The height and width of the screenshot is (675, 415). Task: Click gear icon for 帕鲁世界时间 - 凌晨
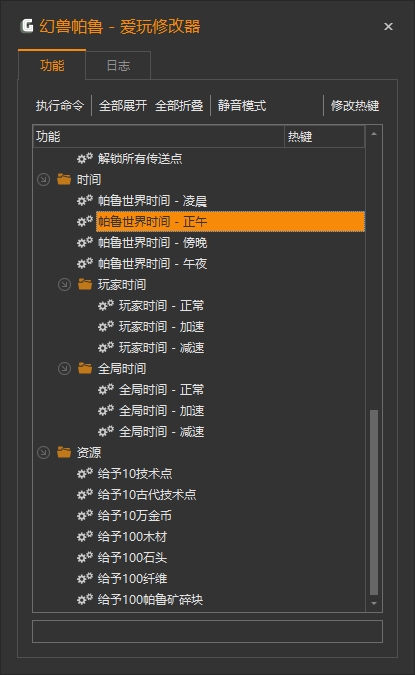[85, 200]
